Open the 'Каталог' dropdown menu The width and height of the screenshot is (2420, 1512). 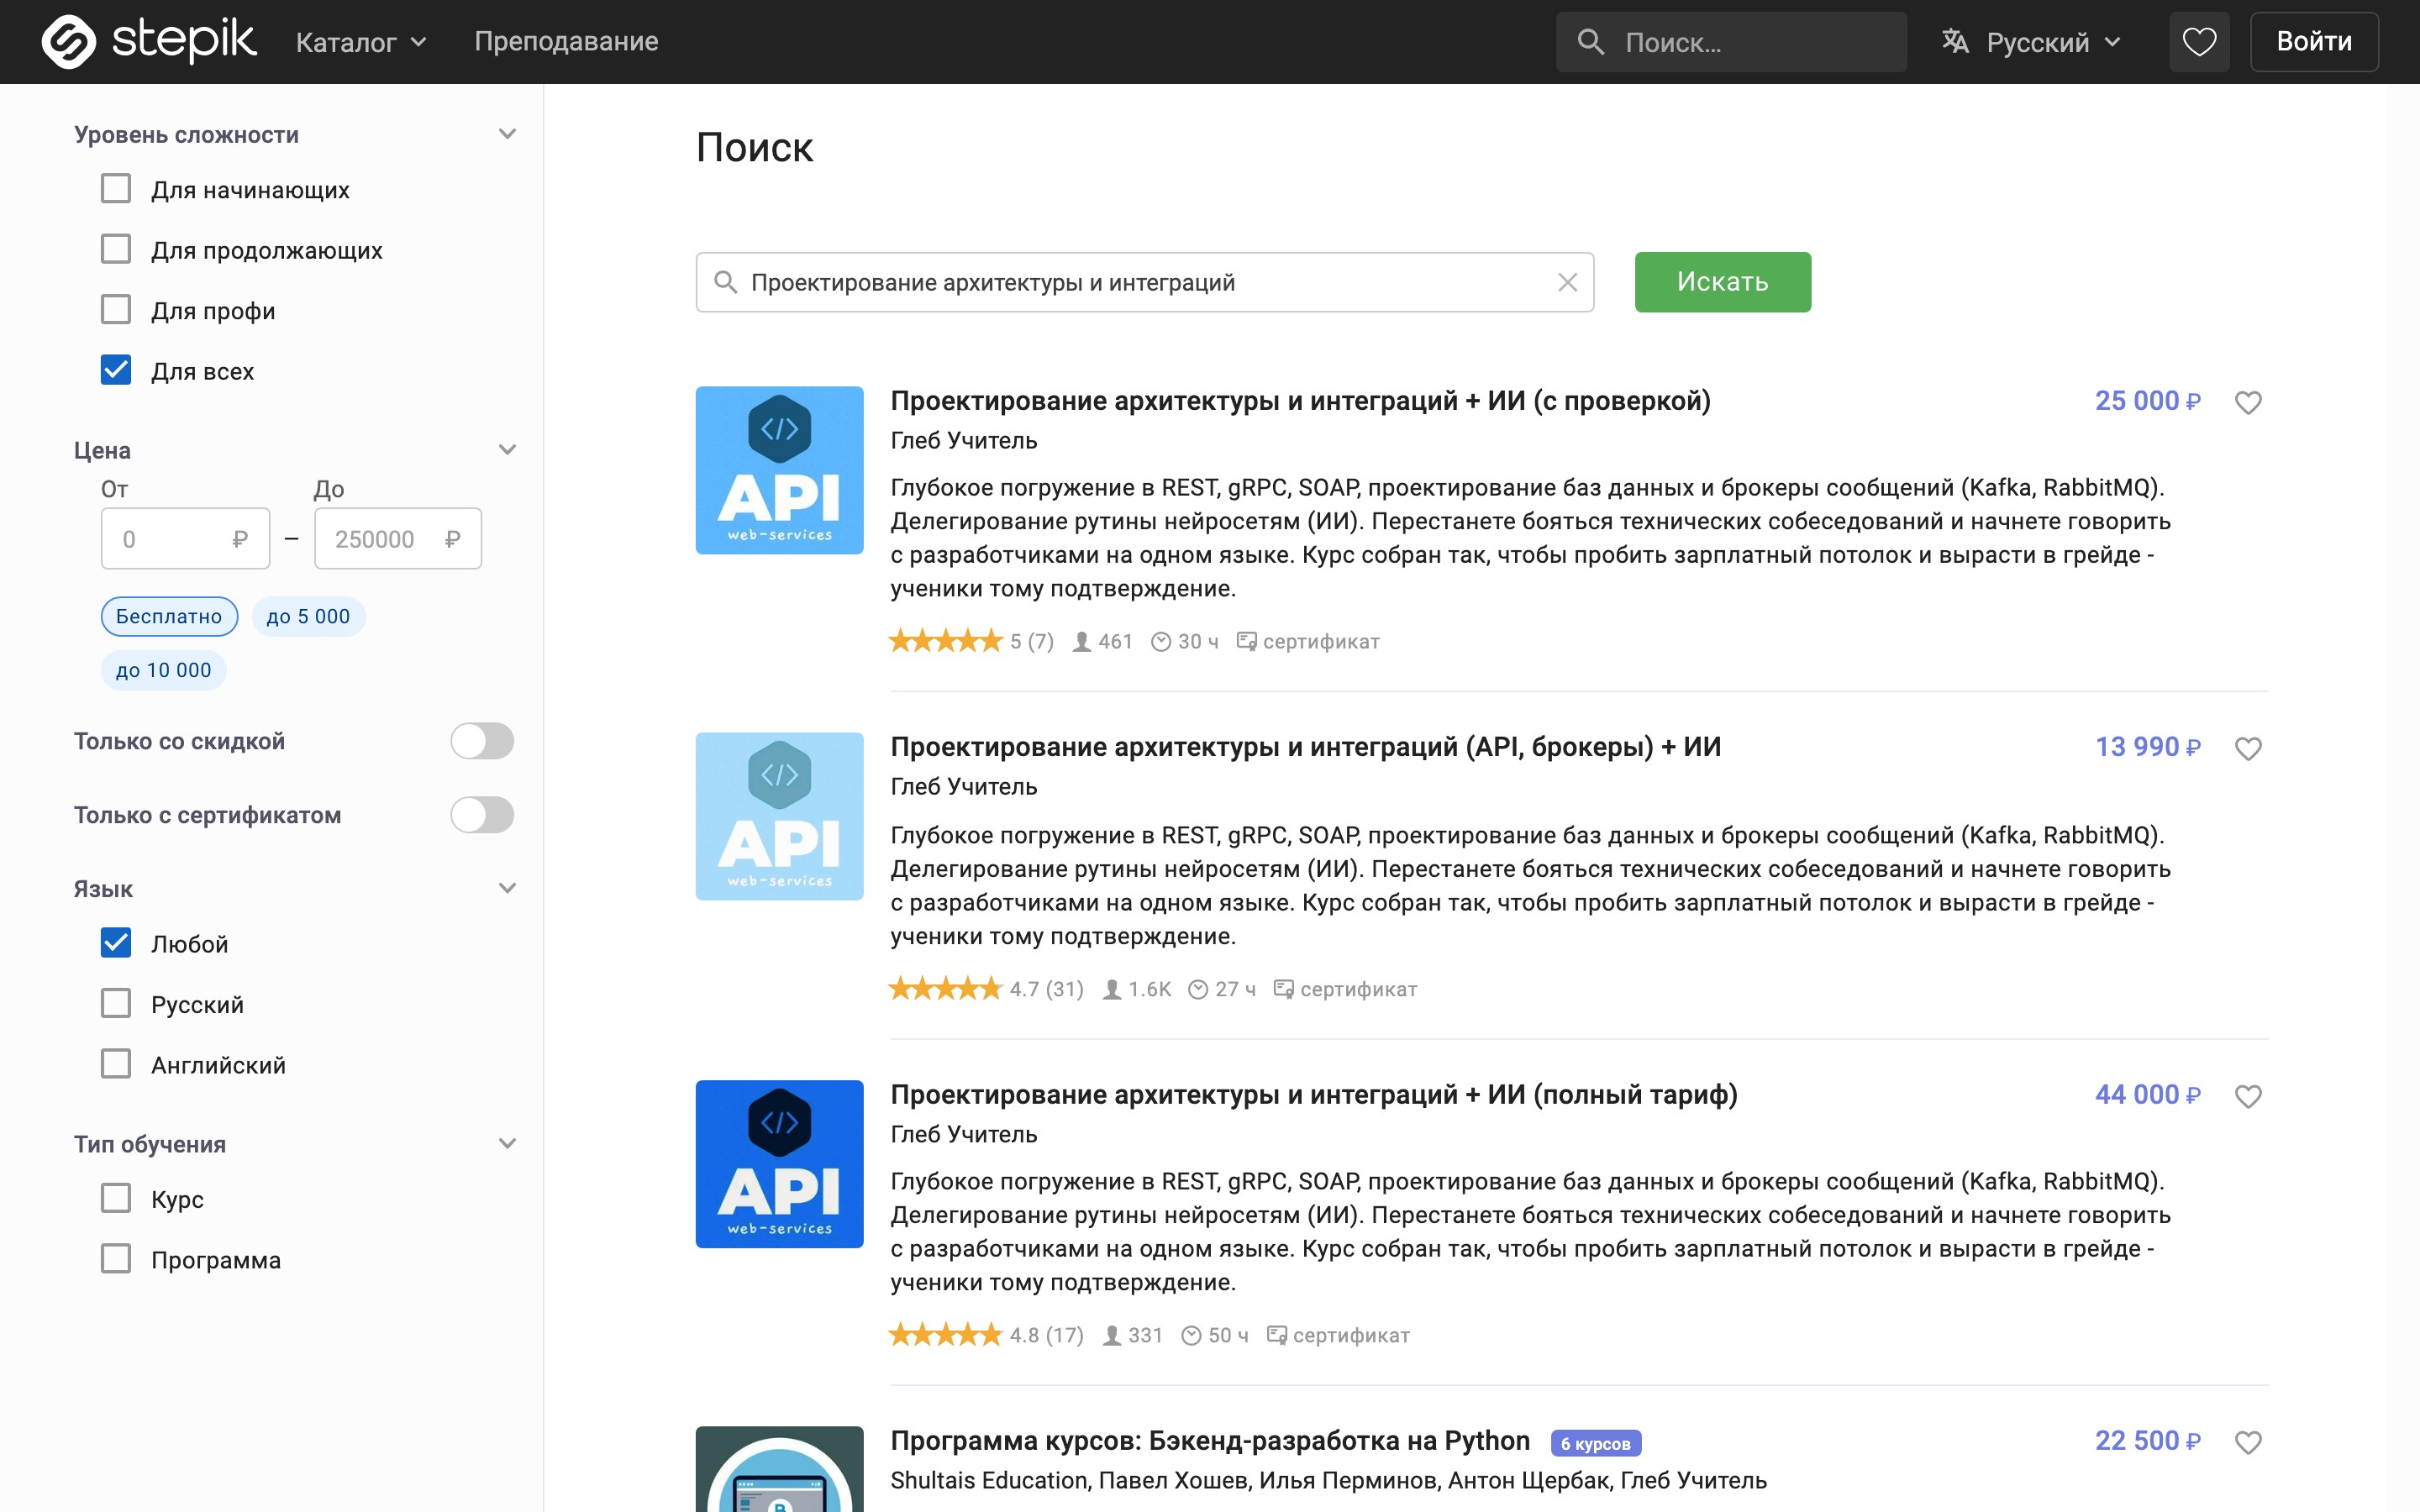pos(362,42)
